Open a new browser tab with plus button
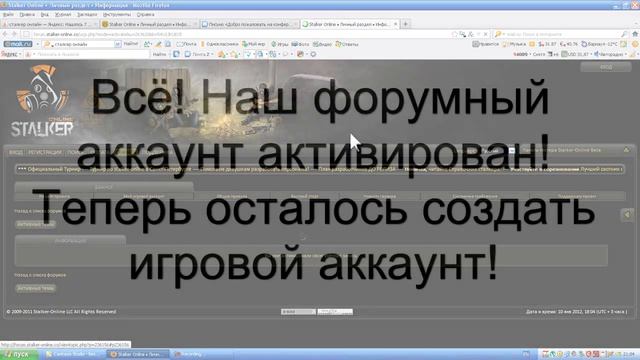This screenshot has height=360, width=640. tap(406, 24)
